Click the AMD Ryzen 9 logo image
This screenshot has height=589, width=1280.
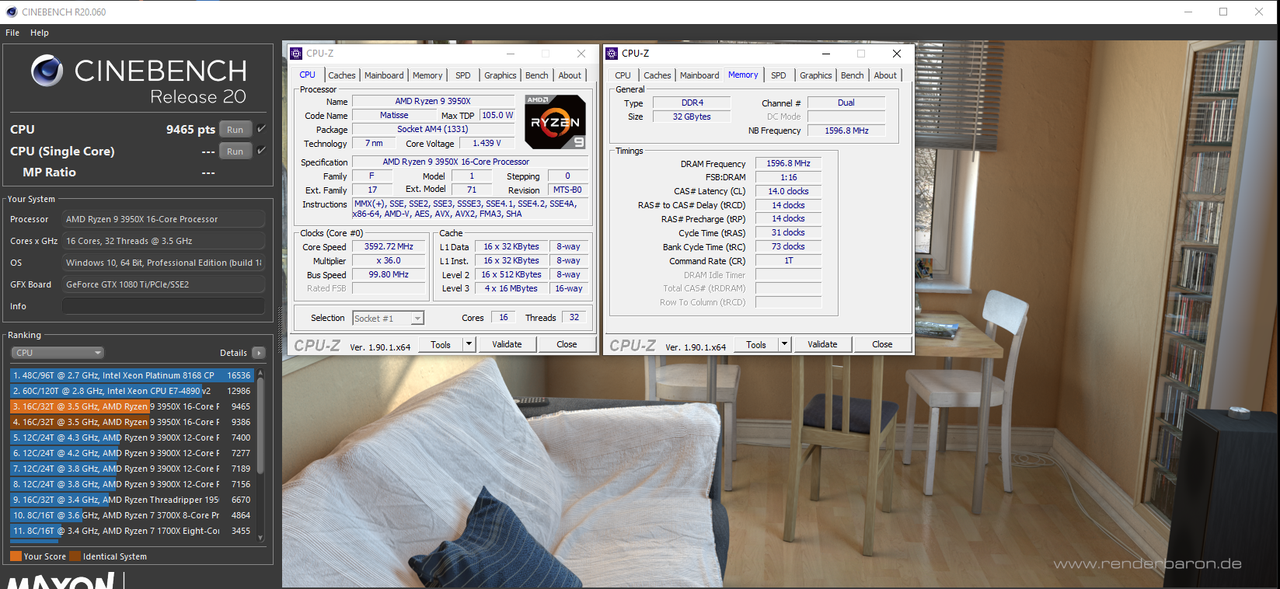555,122
